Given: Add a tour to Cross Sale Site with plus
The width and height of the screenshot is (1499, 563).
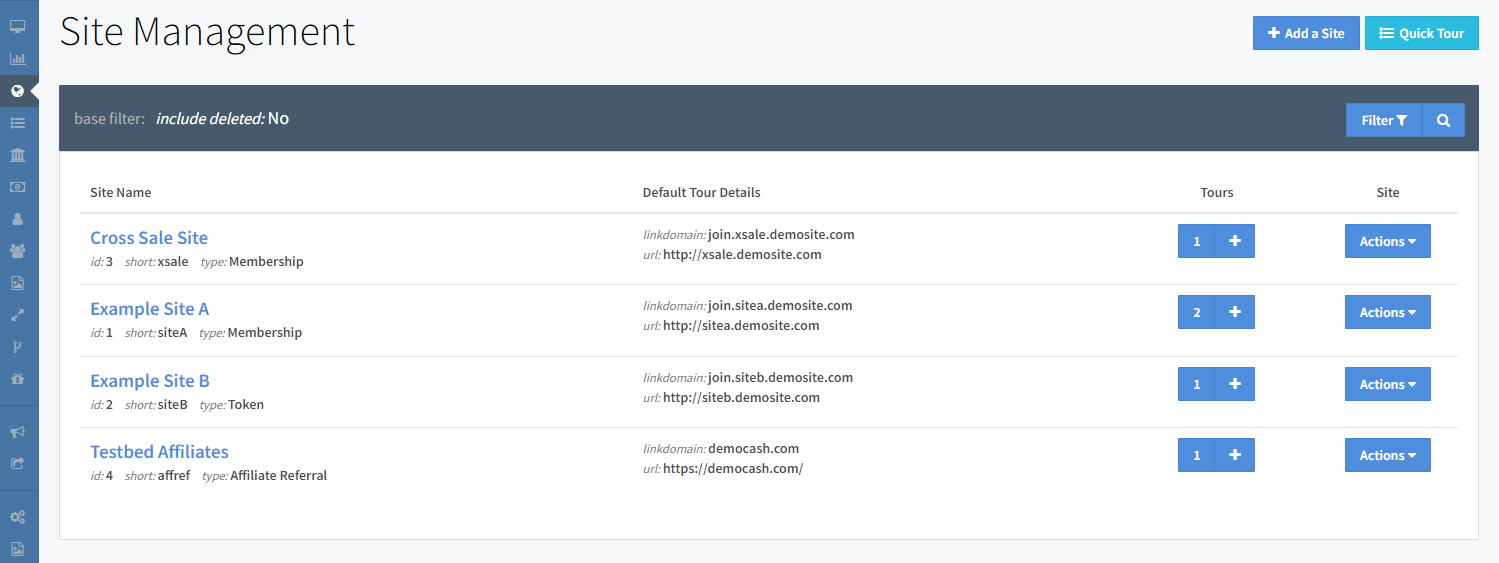Looking at the screenshot, I should coord(1234,241).
